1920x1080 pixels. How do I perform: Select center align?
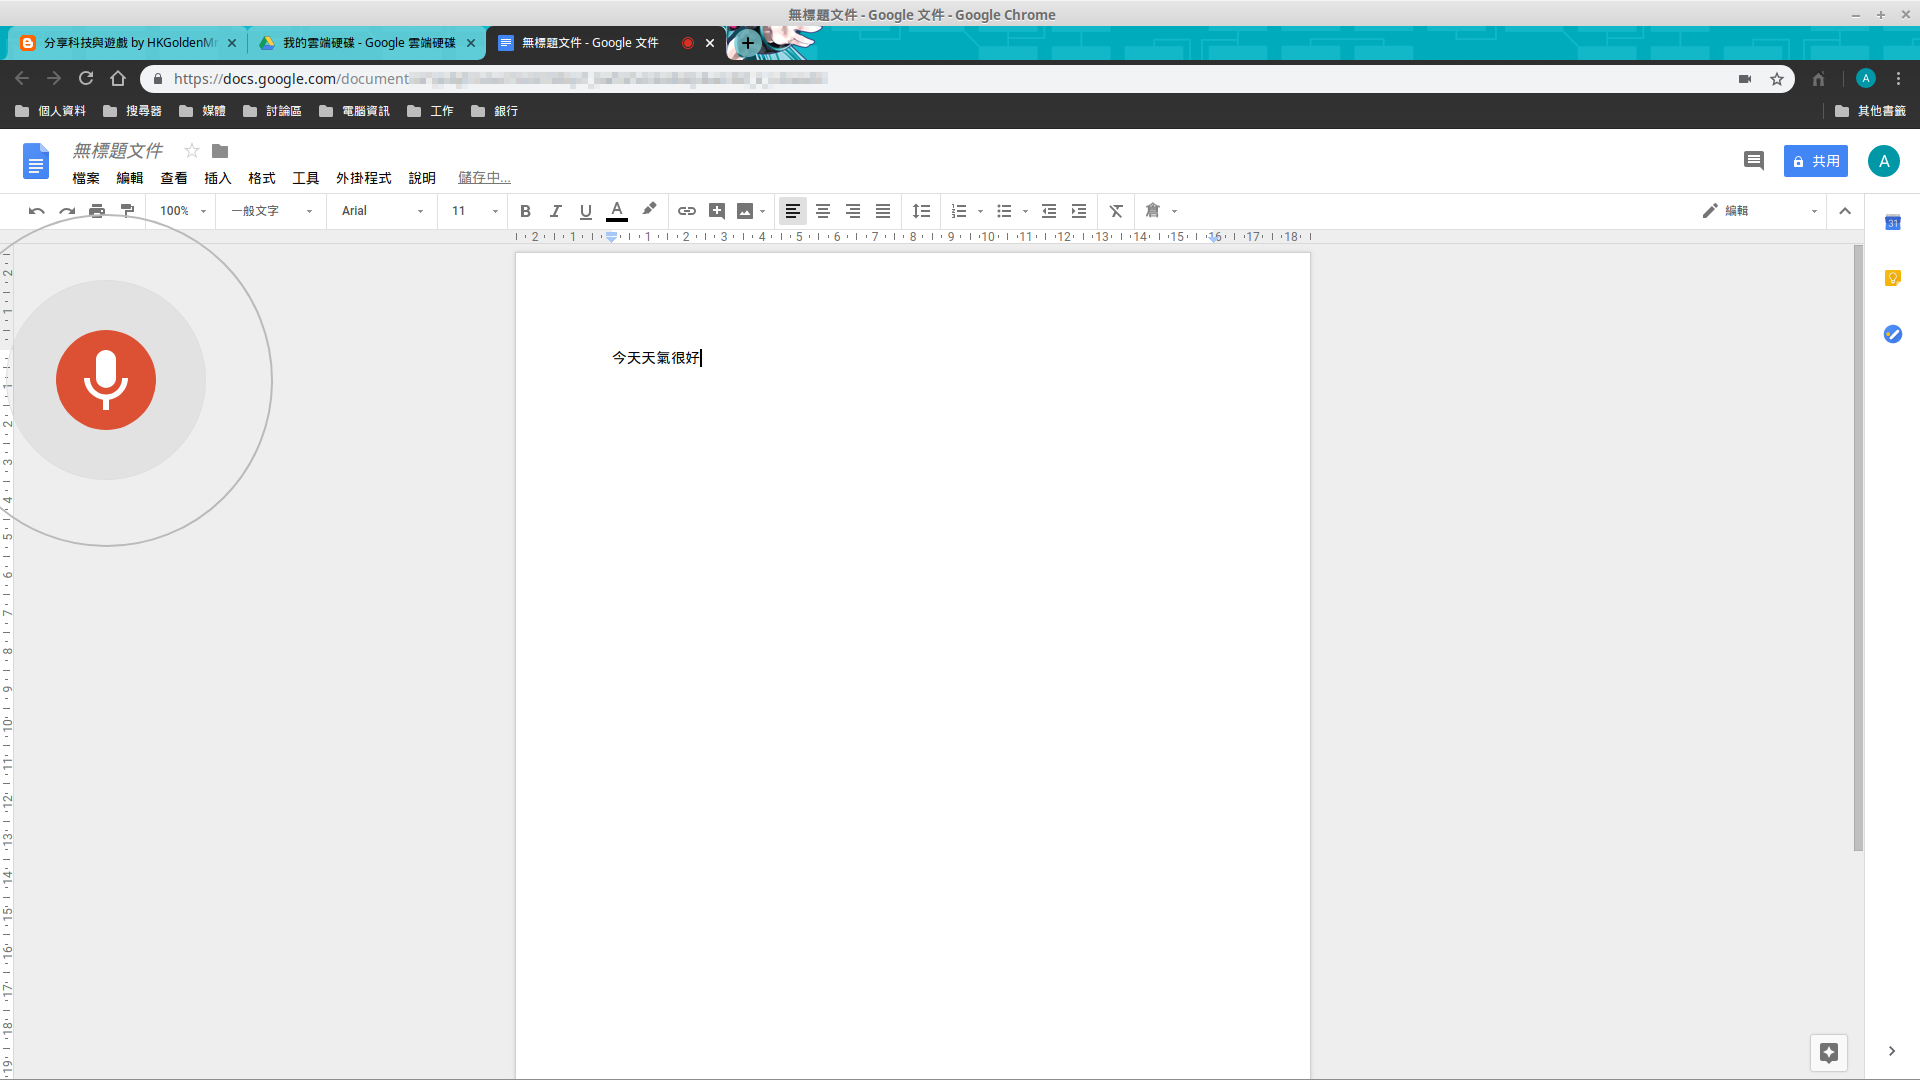tap(823, 211)
